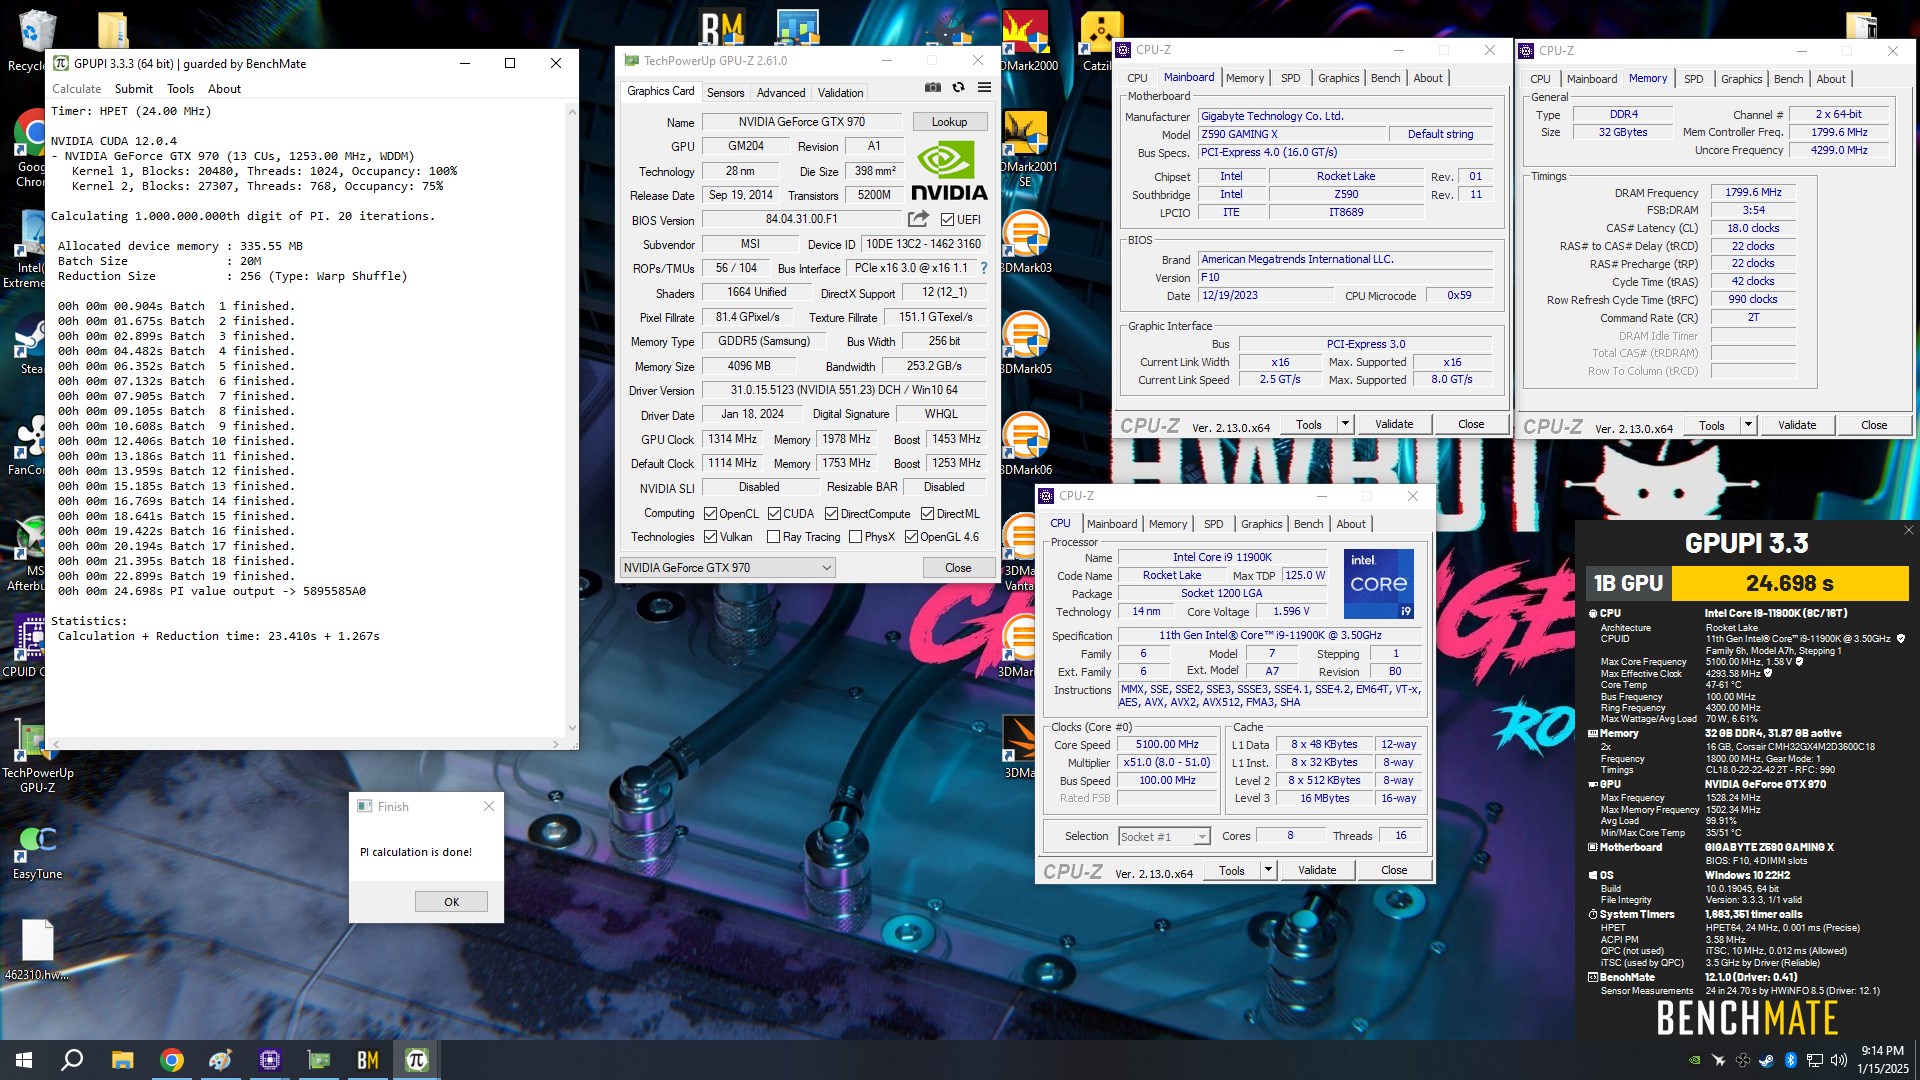
Task: Open 3DMark03 desktop icon
Action: click(x=1026, y=243)
